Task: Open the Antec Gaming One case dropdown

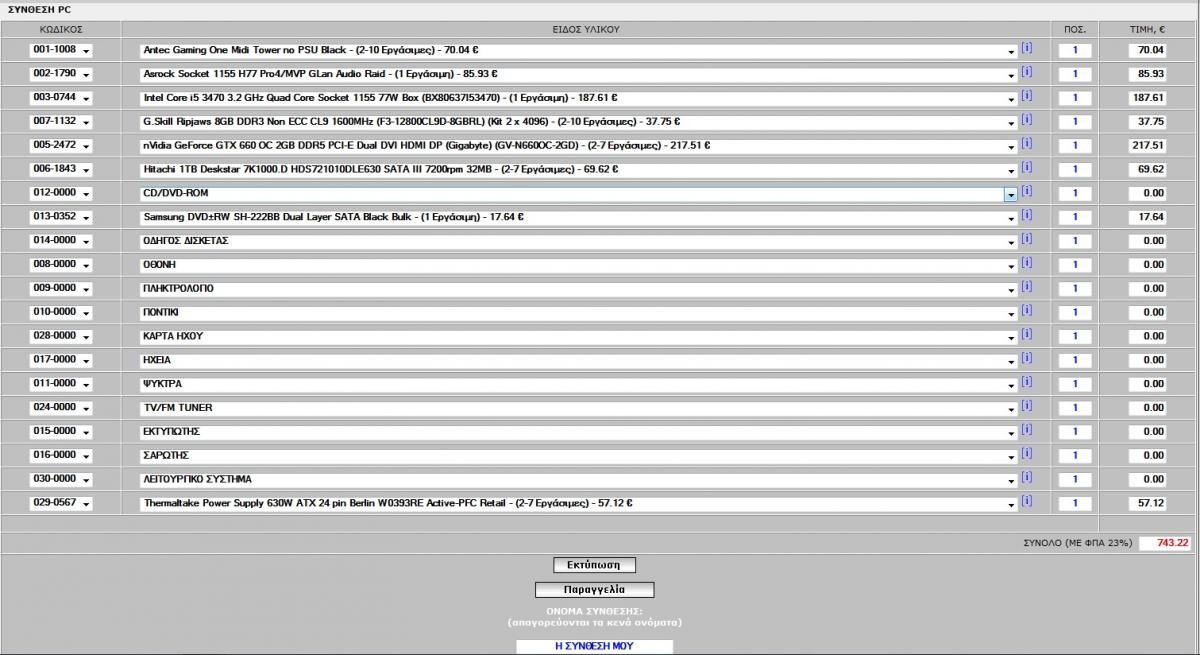Action: coord(579,50)
